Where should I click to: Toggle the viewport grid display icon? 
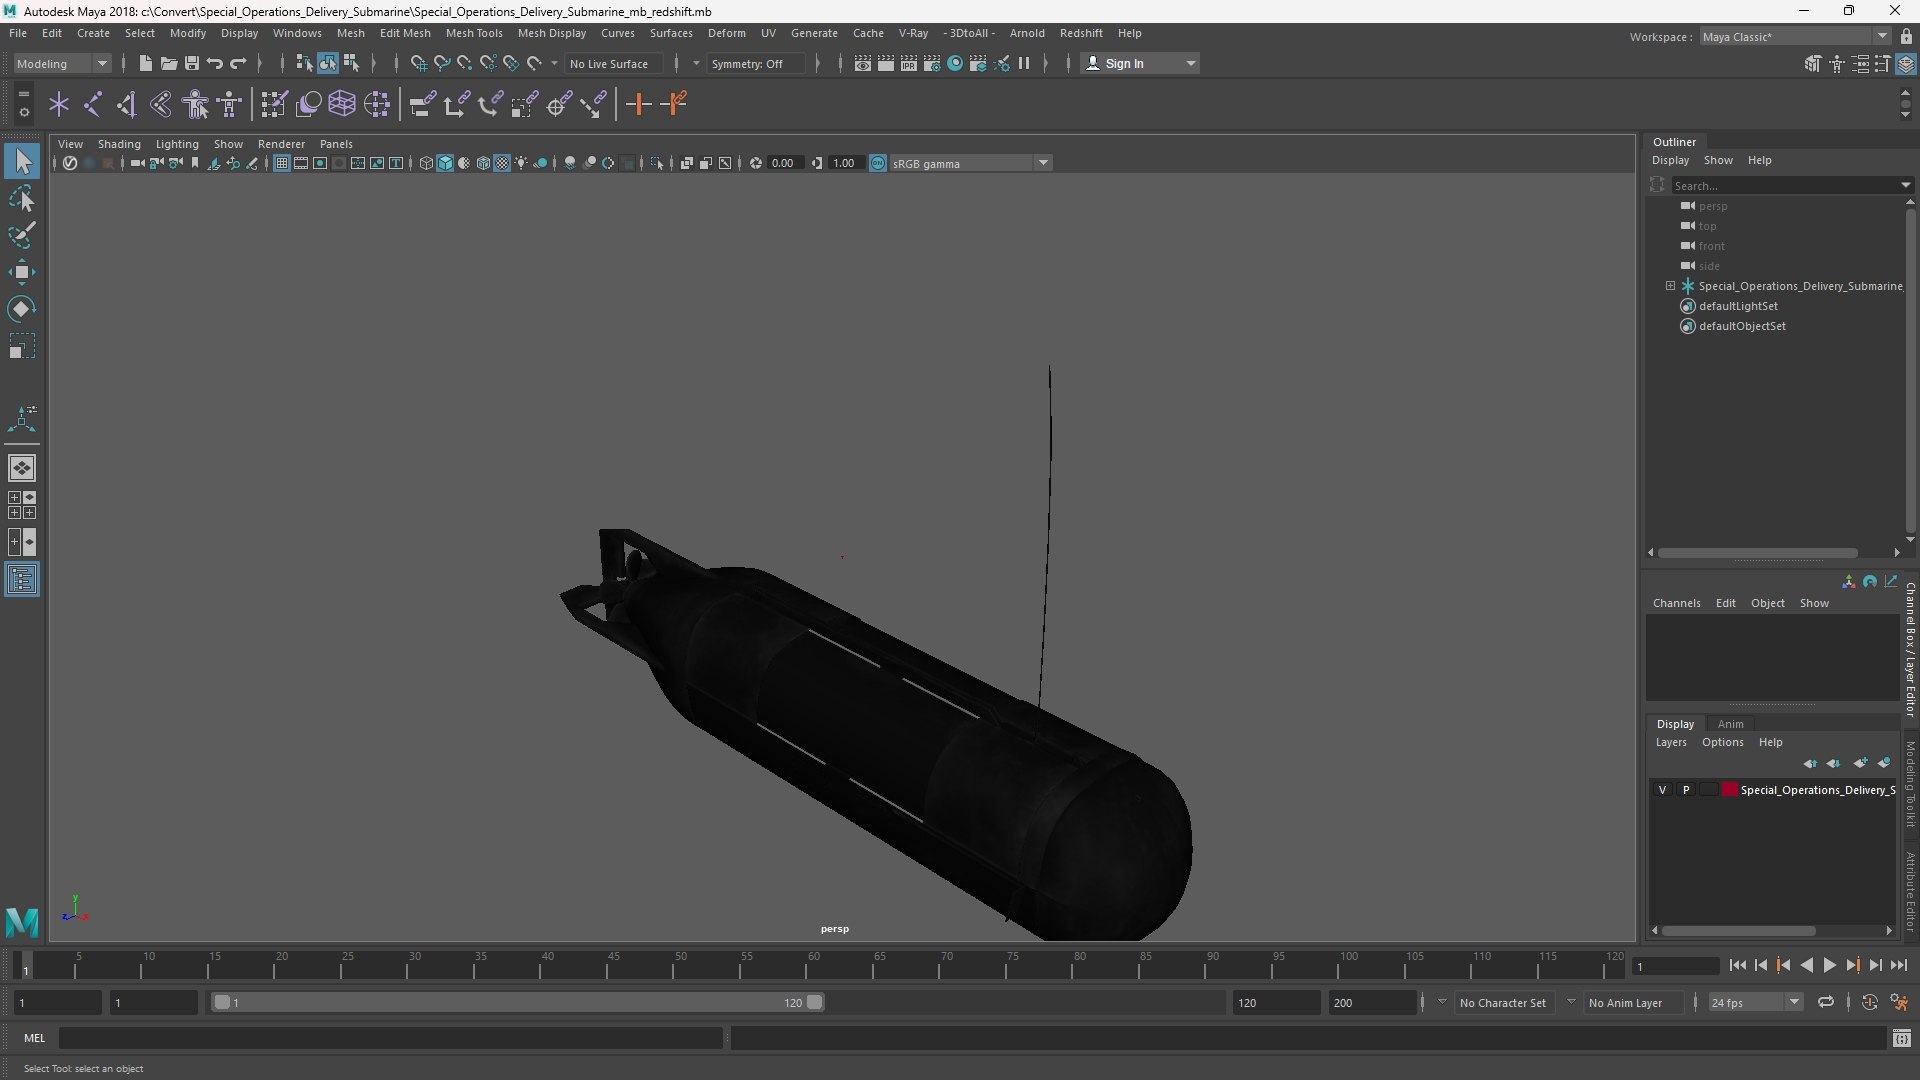pyautogui.click(x=282, y=163)
